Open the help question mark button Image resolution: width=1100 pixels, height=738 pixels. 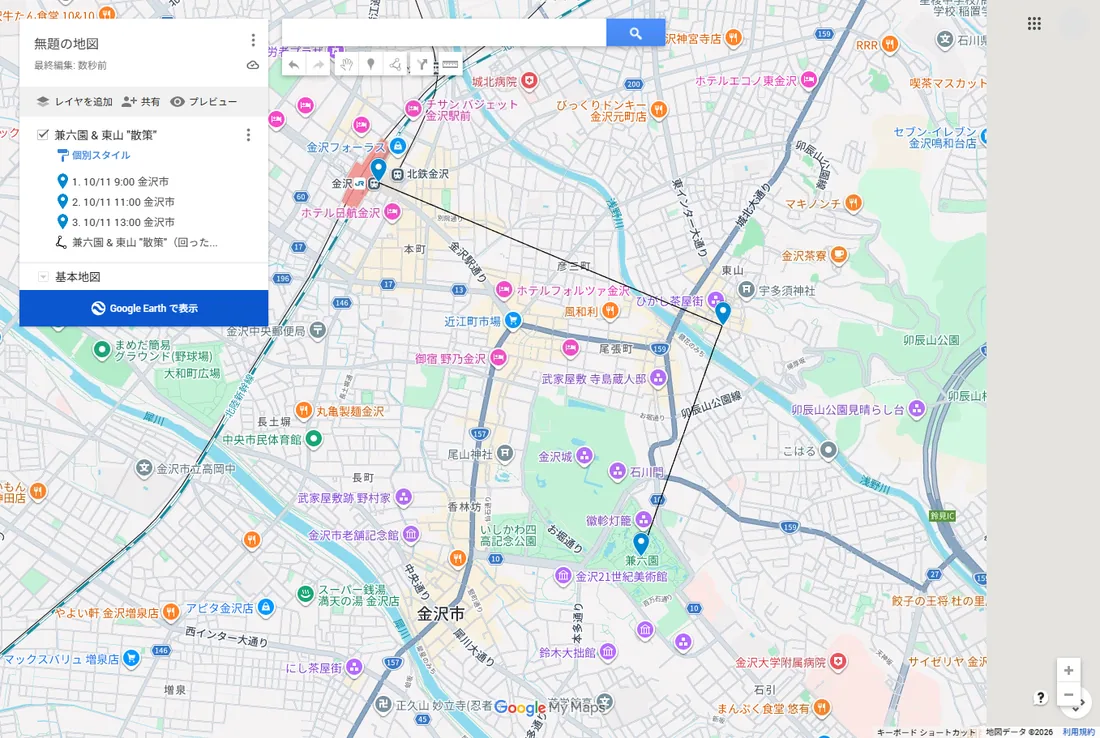tap(1040, 697)
